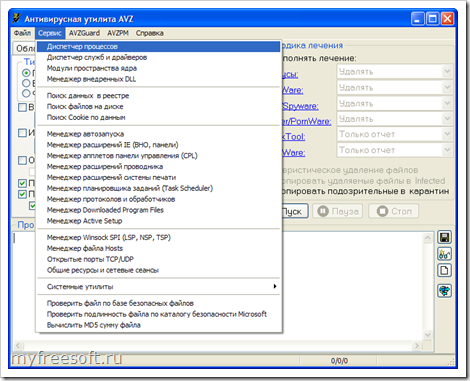This screenshot has width=470, height=381.
Task: Tick the checkbox labelled И
Action: tap(22, 133)
